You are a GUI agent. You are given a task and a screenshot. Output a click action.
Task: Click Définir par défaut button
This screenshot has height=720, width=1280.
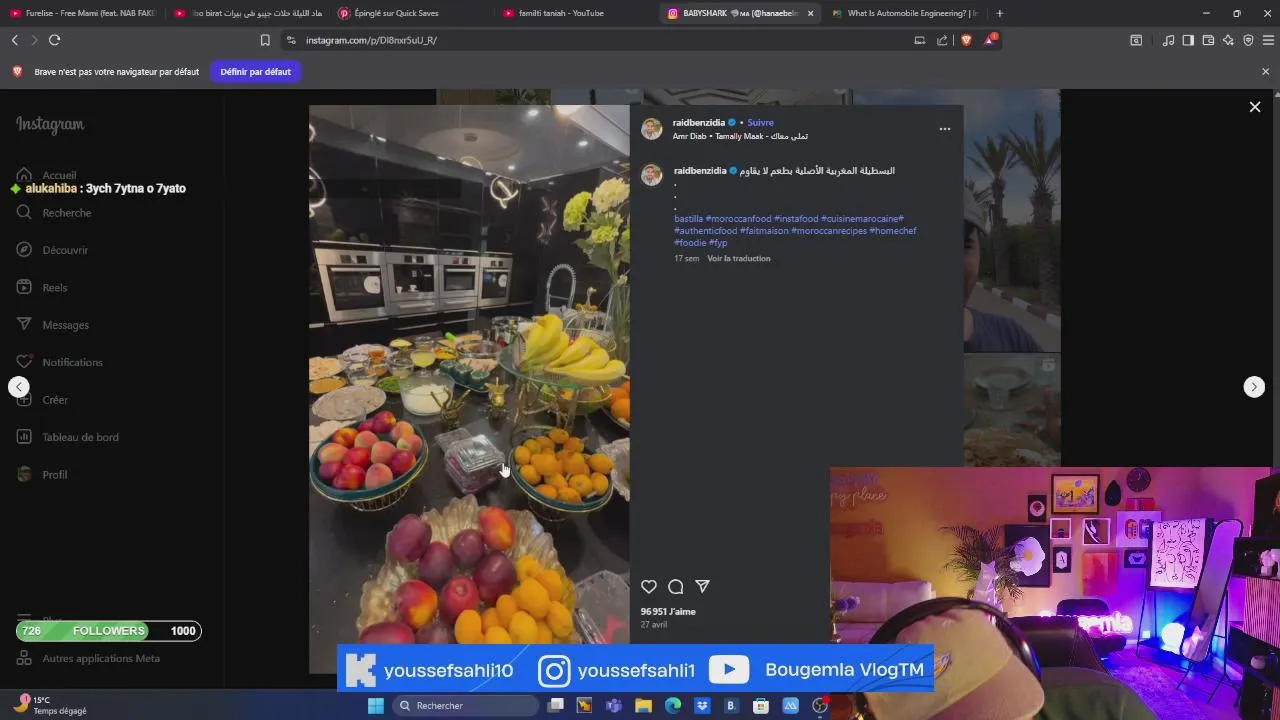256,72
